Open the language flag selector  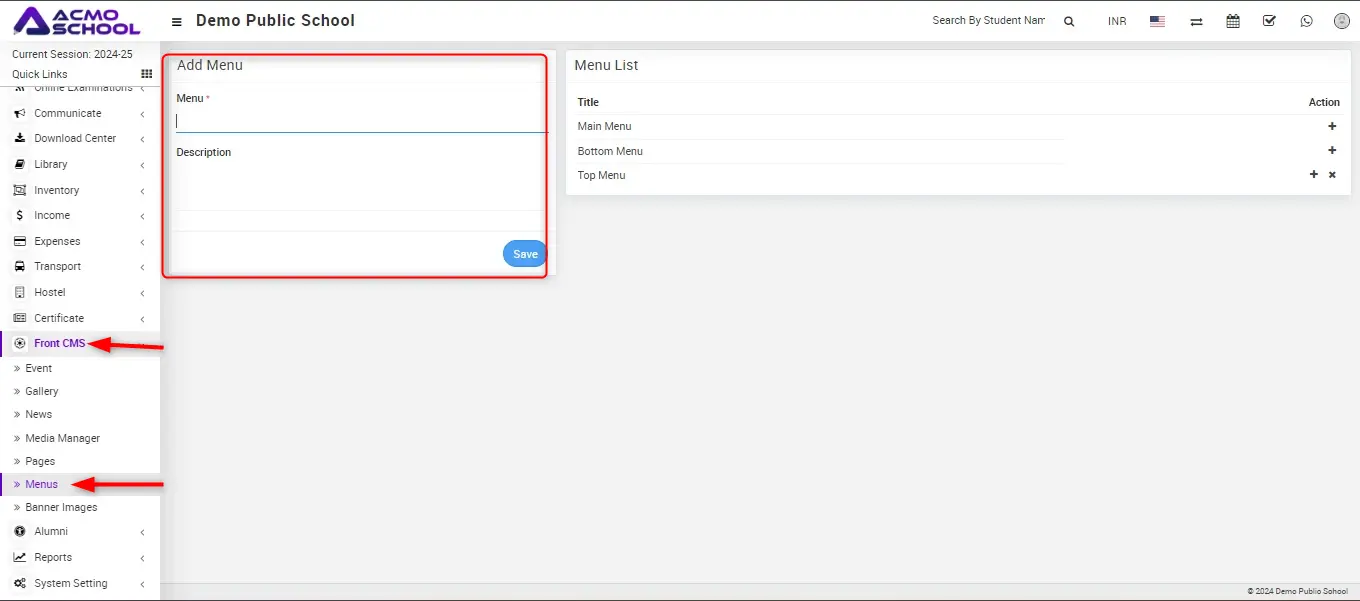(1157, 21)
